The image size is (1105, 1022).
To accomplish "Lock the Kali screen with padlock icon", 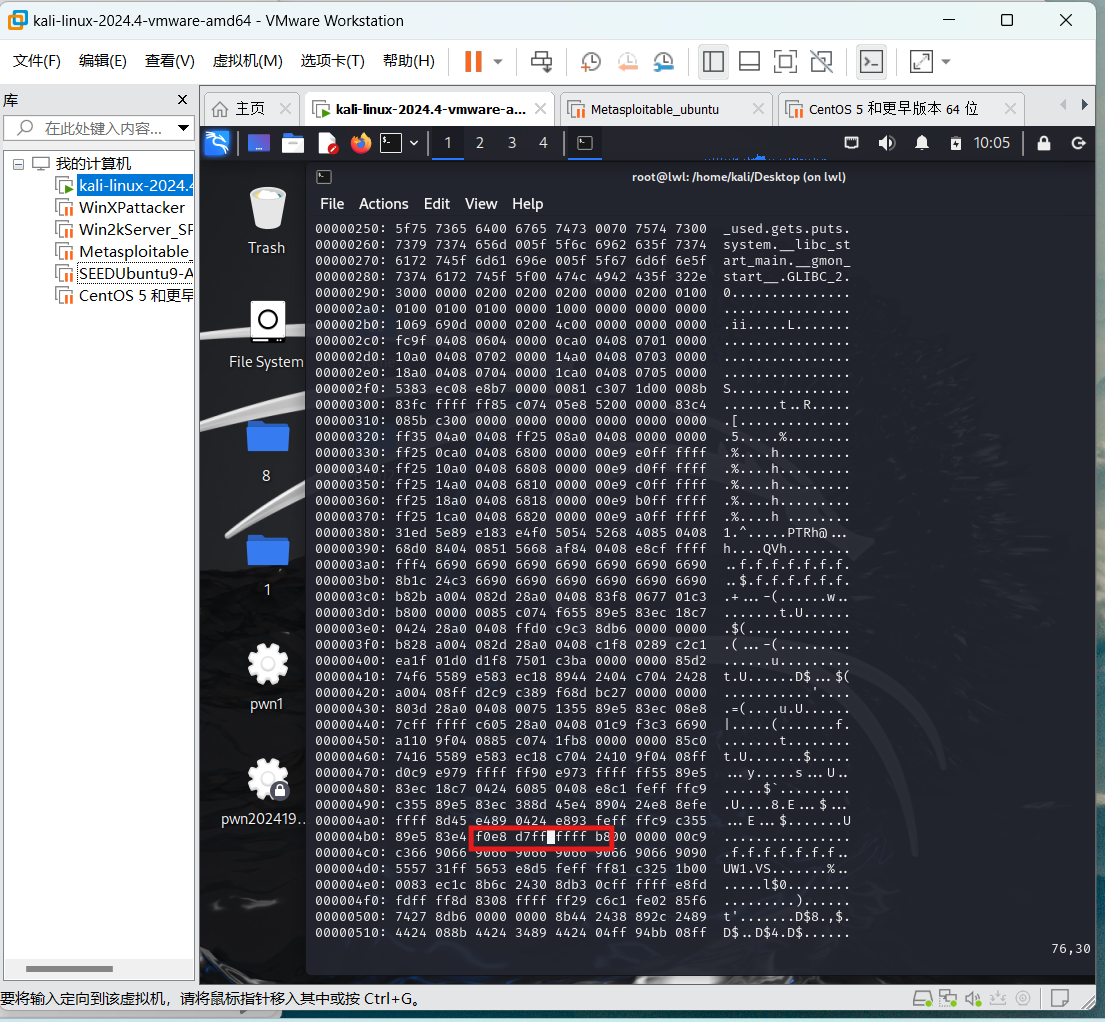I will click(x=1044, y=143).
